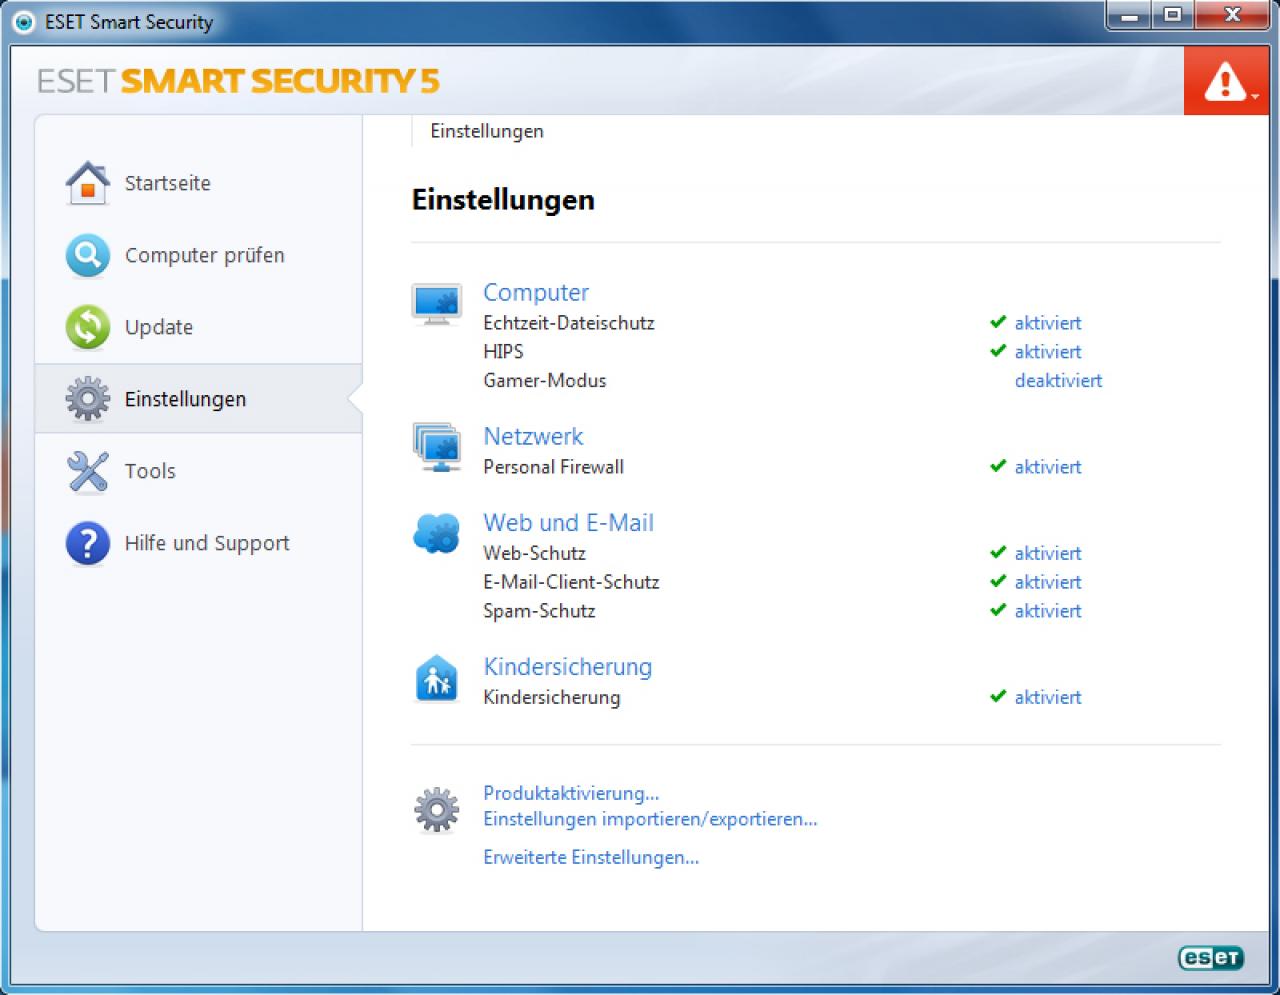1280x995 pixels.
Task: Click the Web und E-Mail cloud icon
Action: coord(437,533)
